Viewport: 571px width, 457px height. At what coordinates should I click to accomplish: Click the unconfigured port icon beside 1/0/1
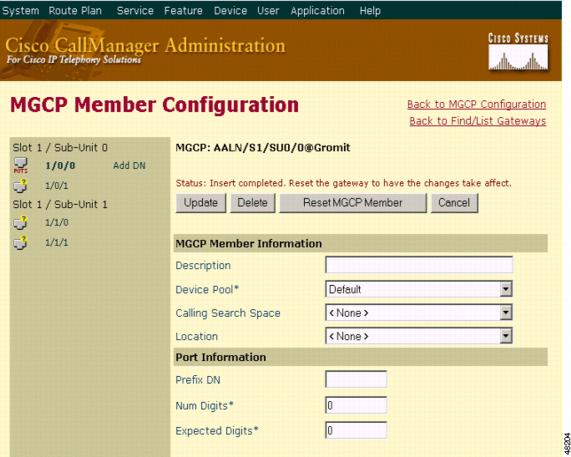tap(20, 185)
